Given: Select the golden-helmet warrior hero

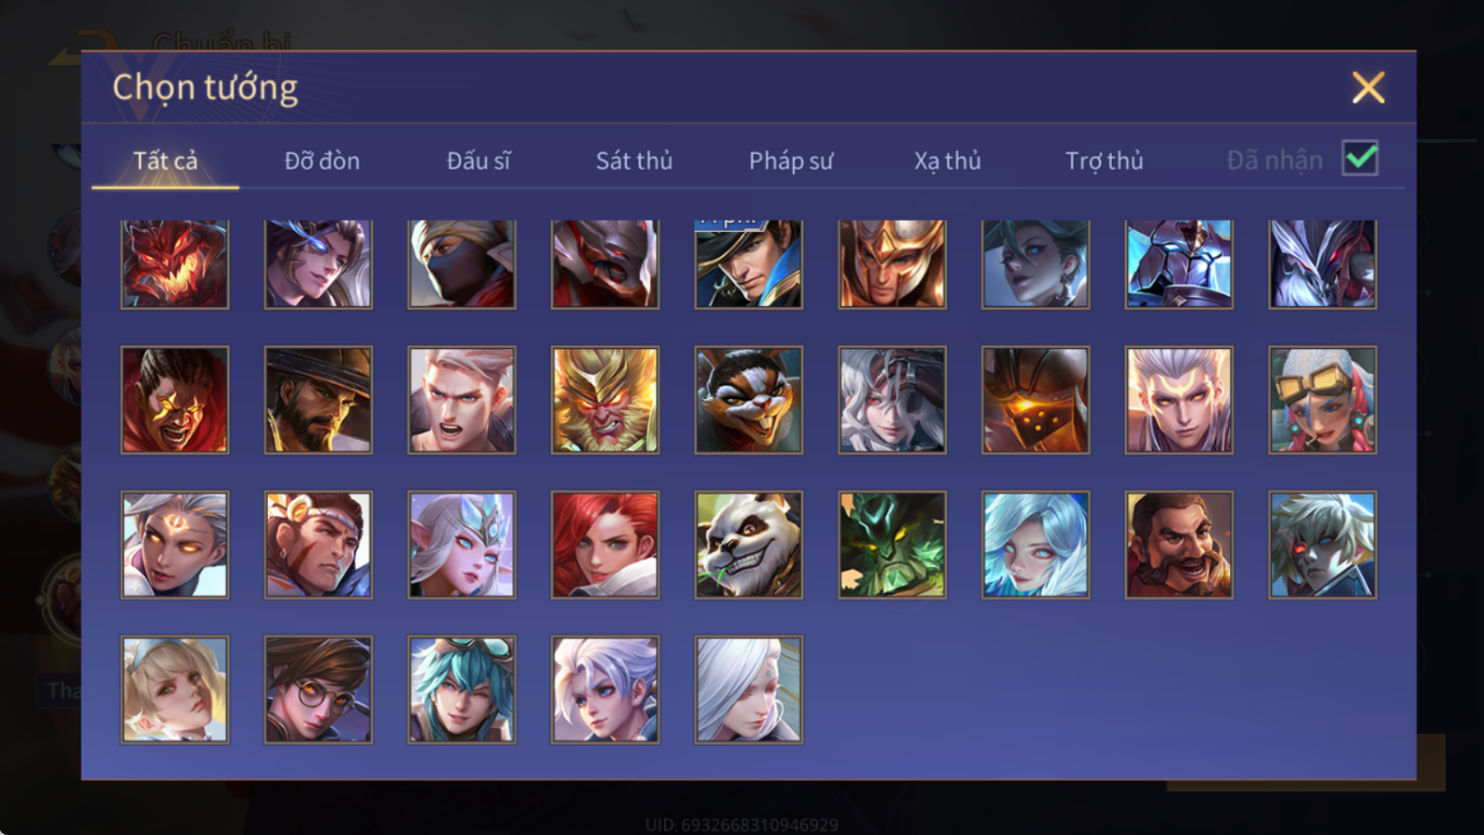Looking at the screenshot, I should coord(892,264).
